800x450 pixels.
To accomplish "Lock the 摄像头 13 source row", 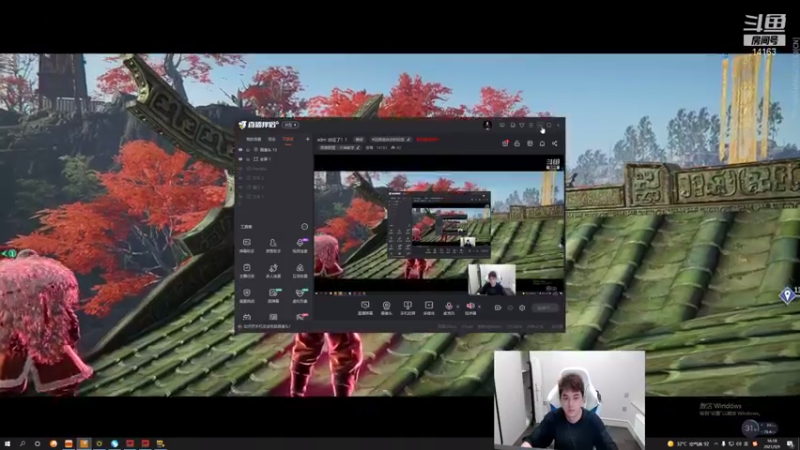I will tap(248, 149).
